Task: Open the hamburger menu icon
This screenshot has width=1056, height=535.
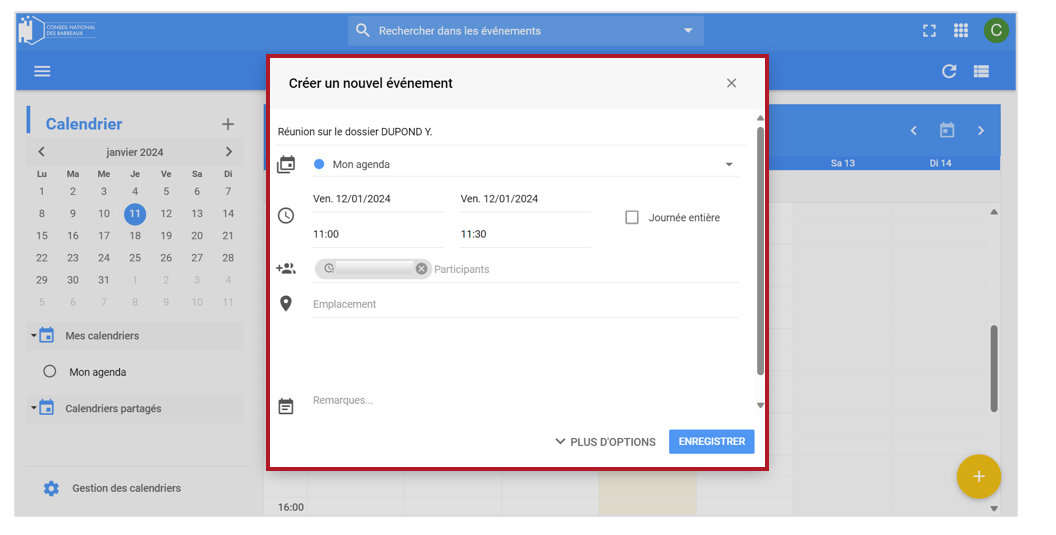Action: [x=42, y=71]
